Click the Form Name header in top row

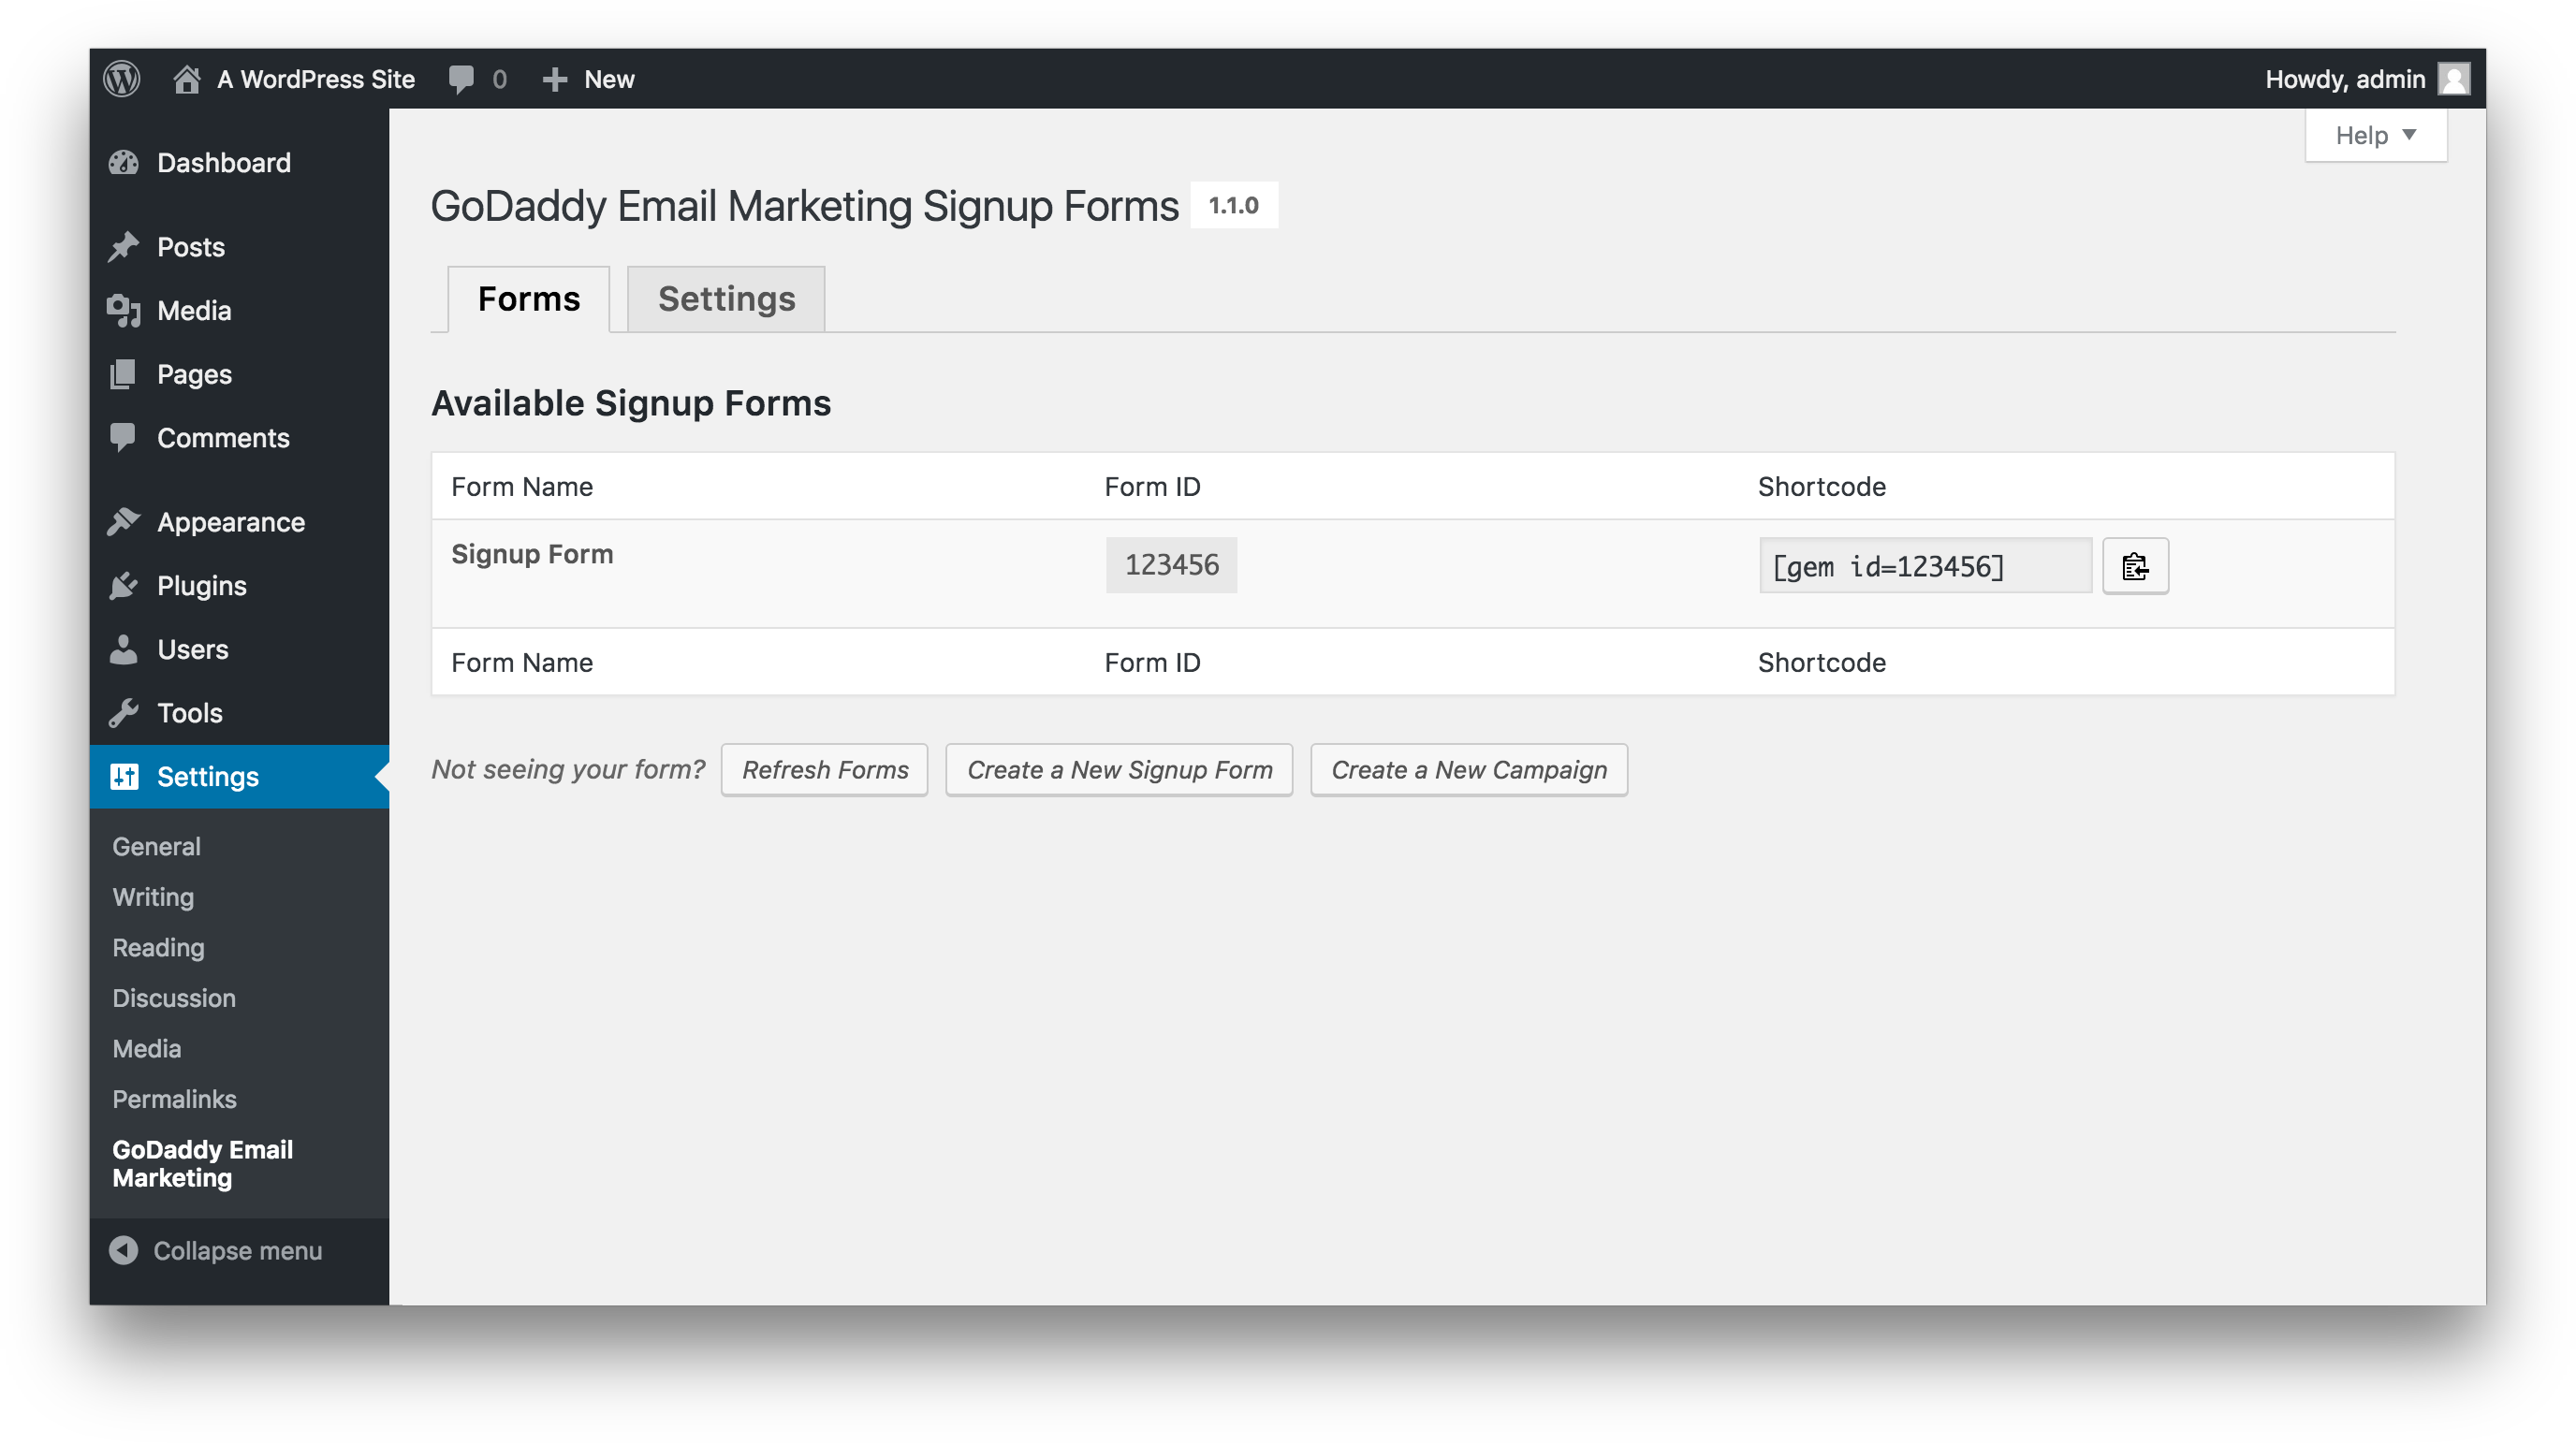pyautogui.click(x=522, y=487)
